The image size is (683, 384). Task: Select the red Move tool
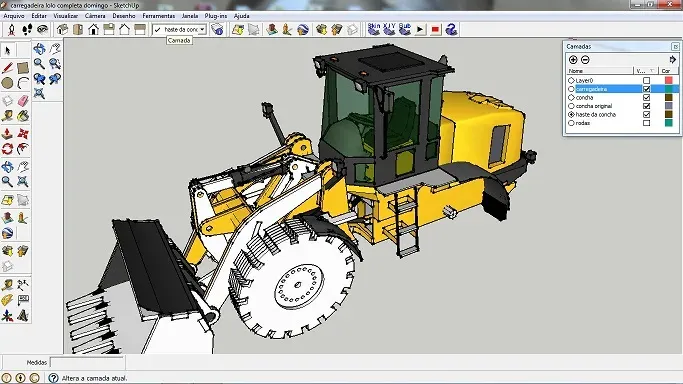coord(23,134)
